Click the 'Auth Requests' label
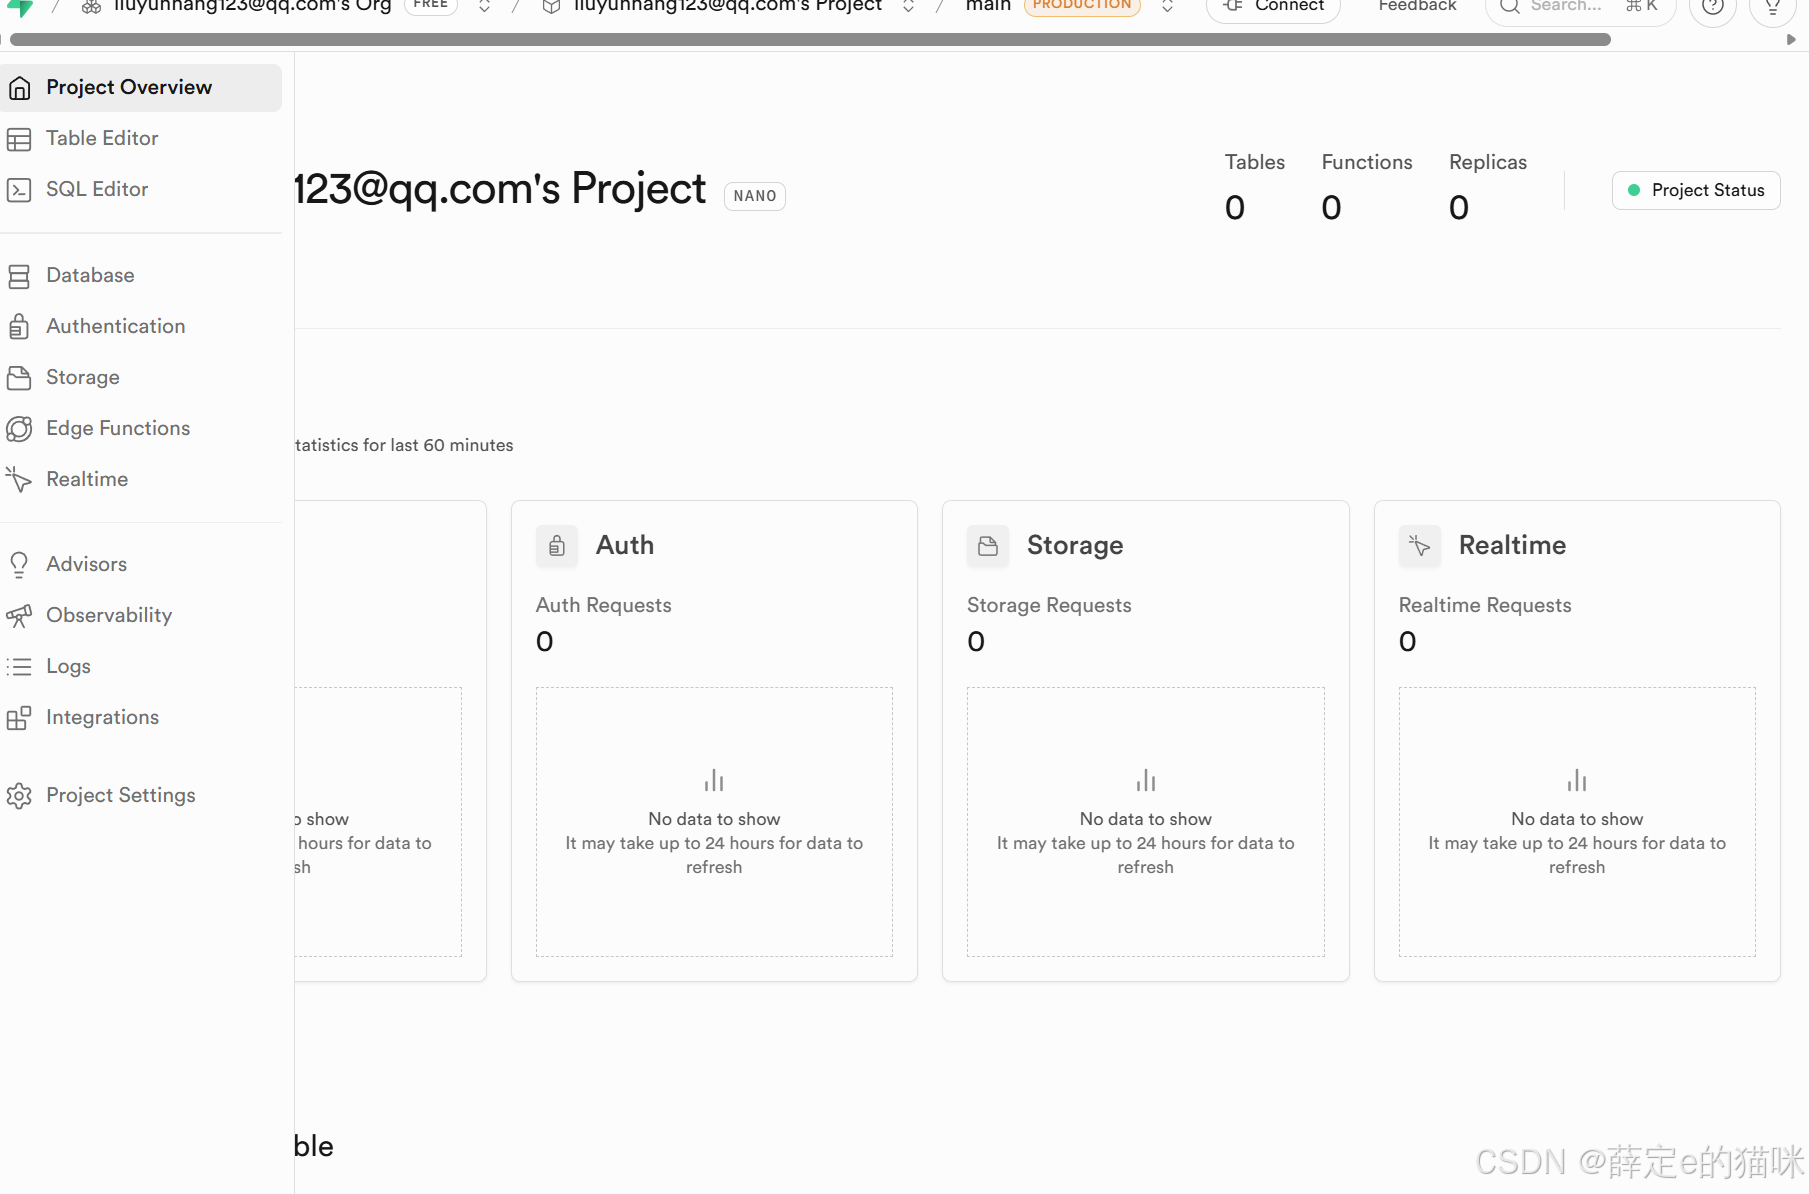 coord(604,606)
